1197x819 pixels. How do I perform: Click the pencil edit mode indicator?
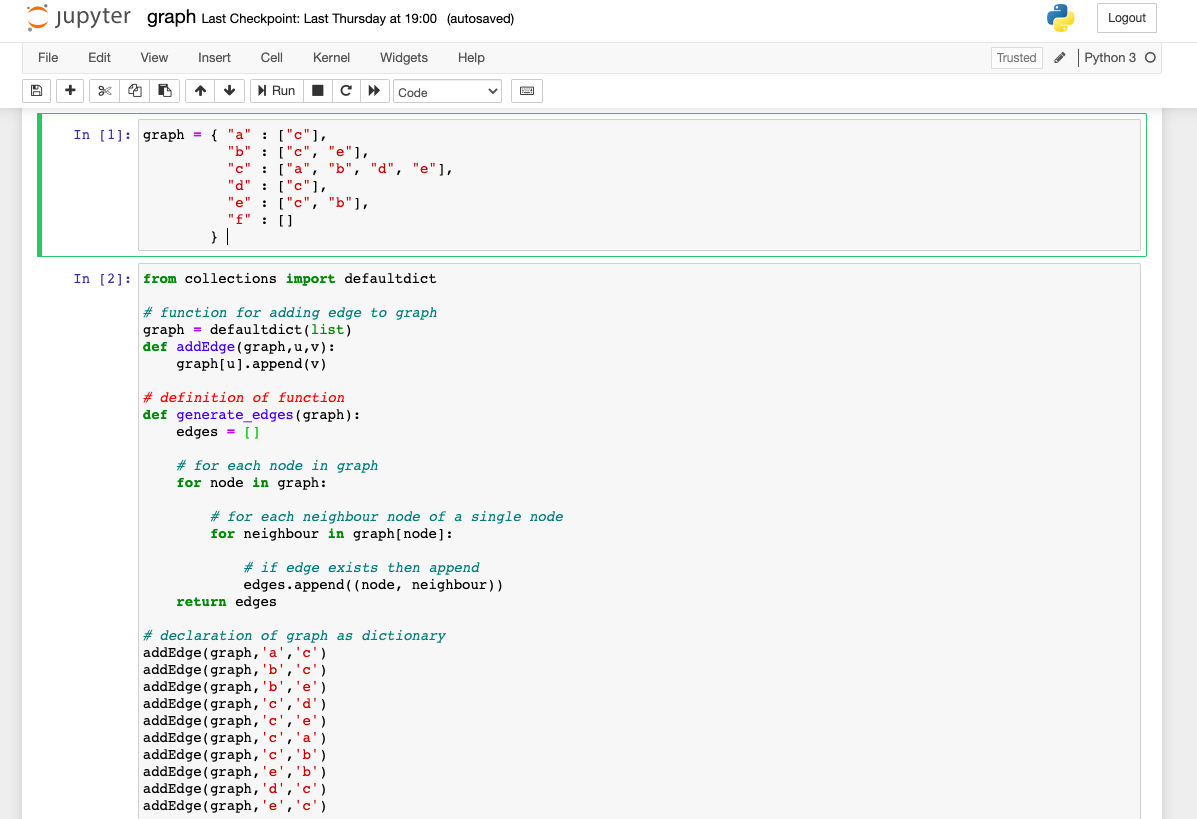(1059, 57)
